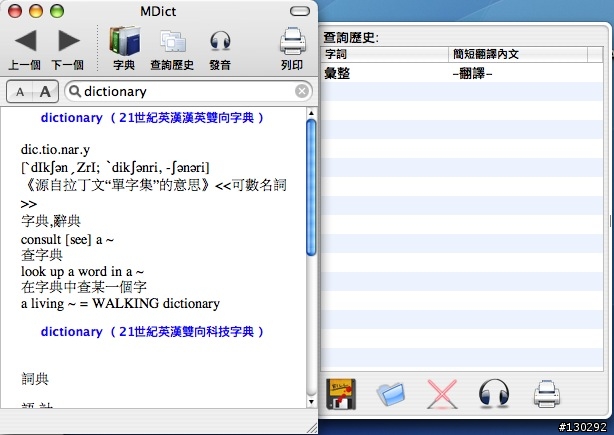Click the 詞典 translation in second entry
614x435 pixels.
(x=35, y=379)
